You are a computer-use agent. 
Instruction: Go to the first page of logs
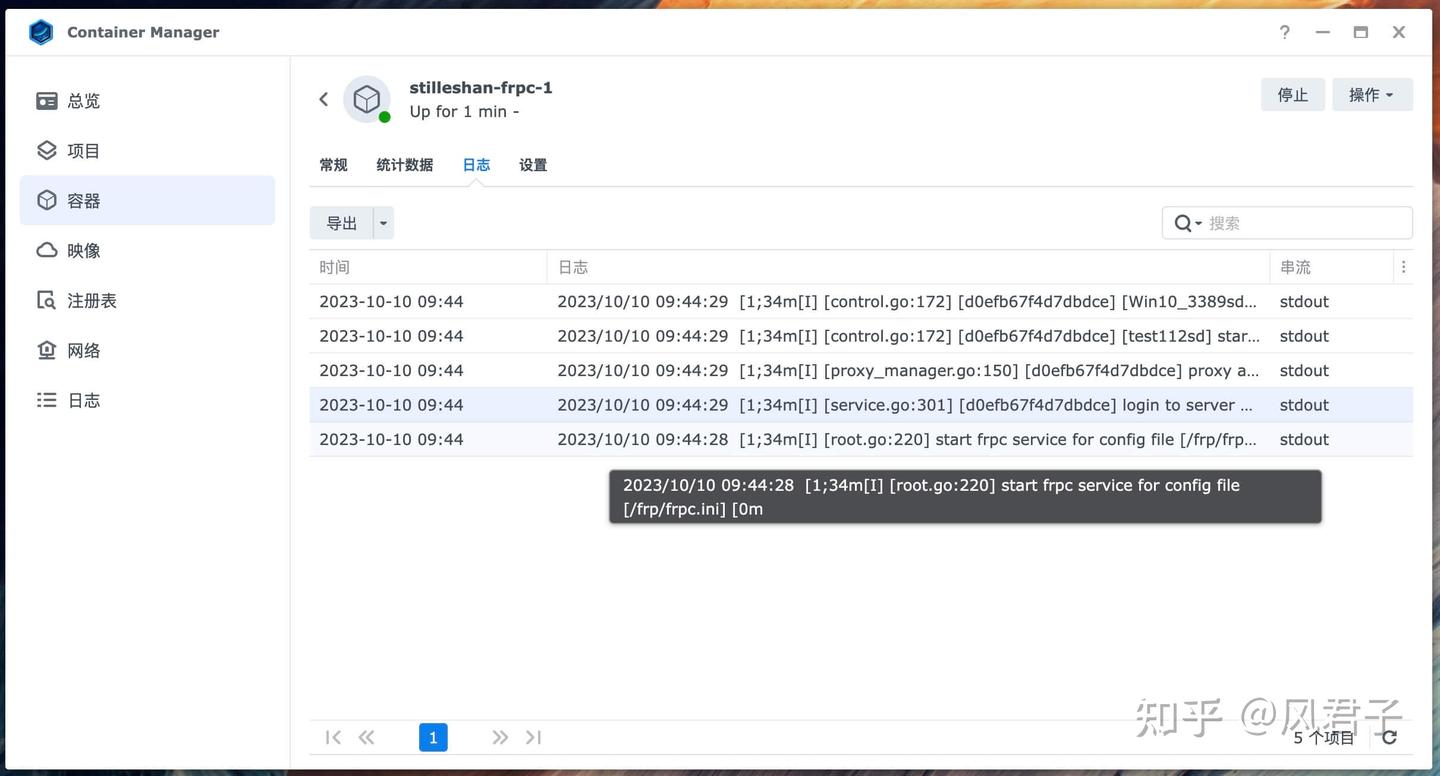coord(333,737)
